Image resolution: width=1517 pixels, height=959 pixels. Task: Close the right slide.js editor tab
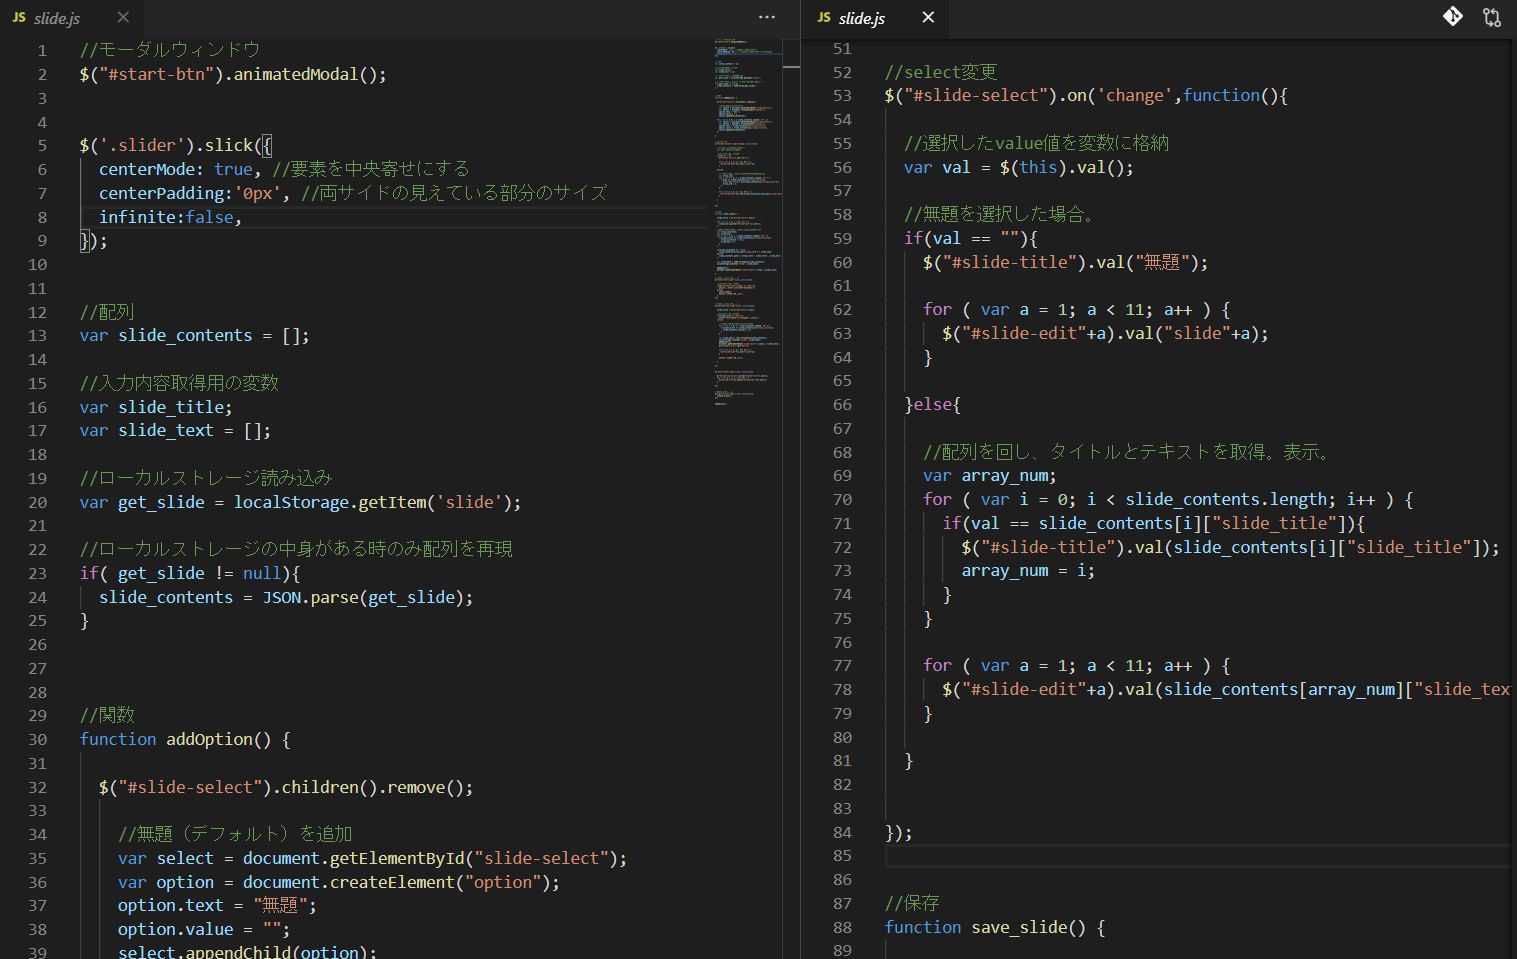[x=928, y=18]
